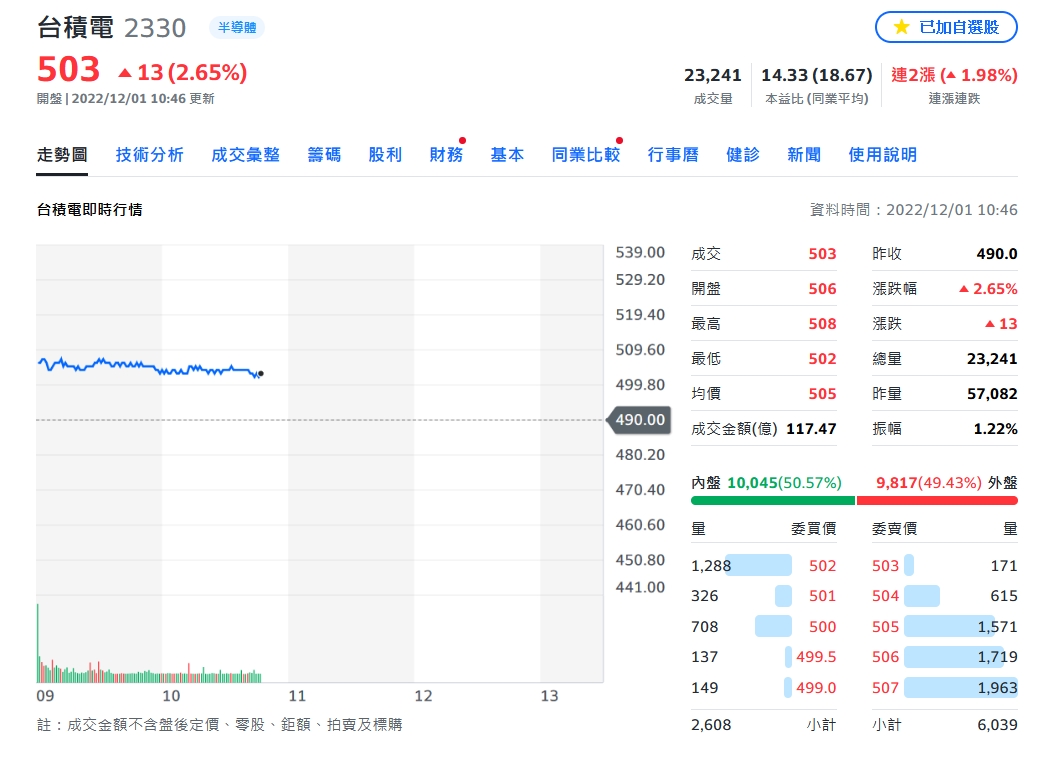
Task: Open the 半導體 category tag
Action: tap(237, 28)
